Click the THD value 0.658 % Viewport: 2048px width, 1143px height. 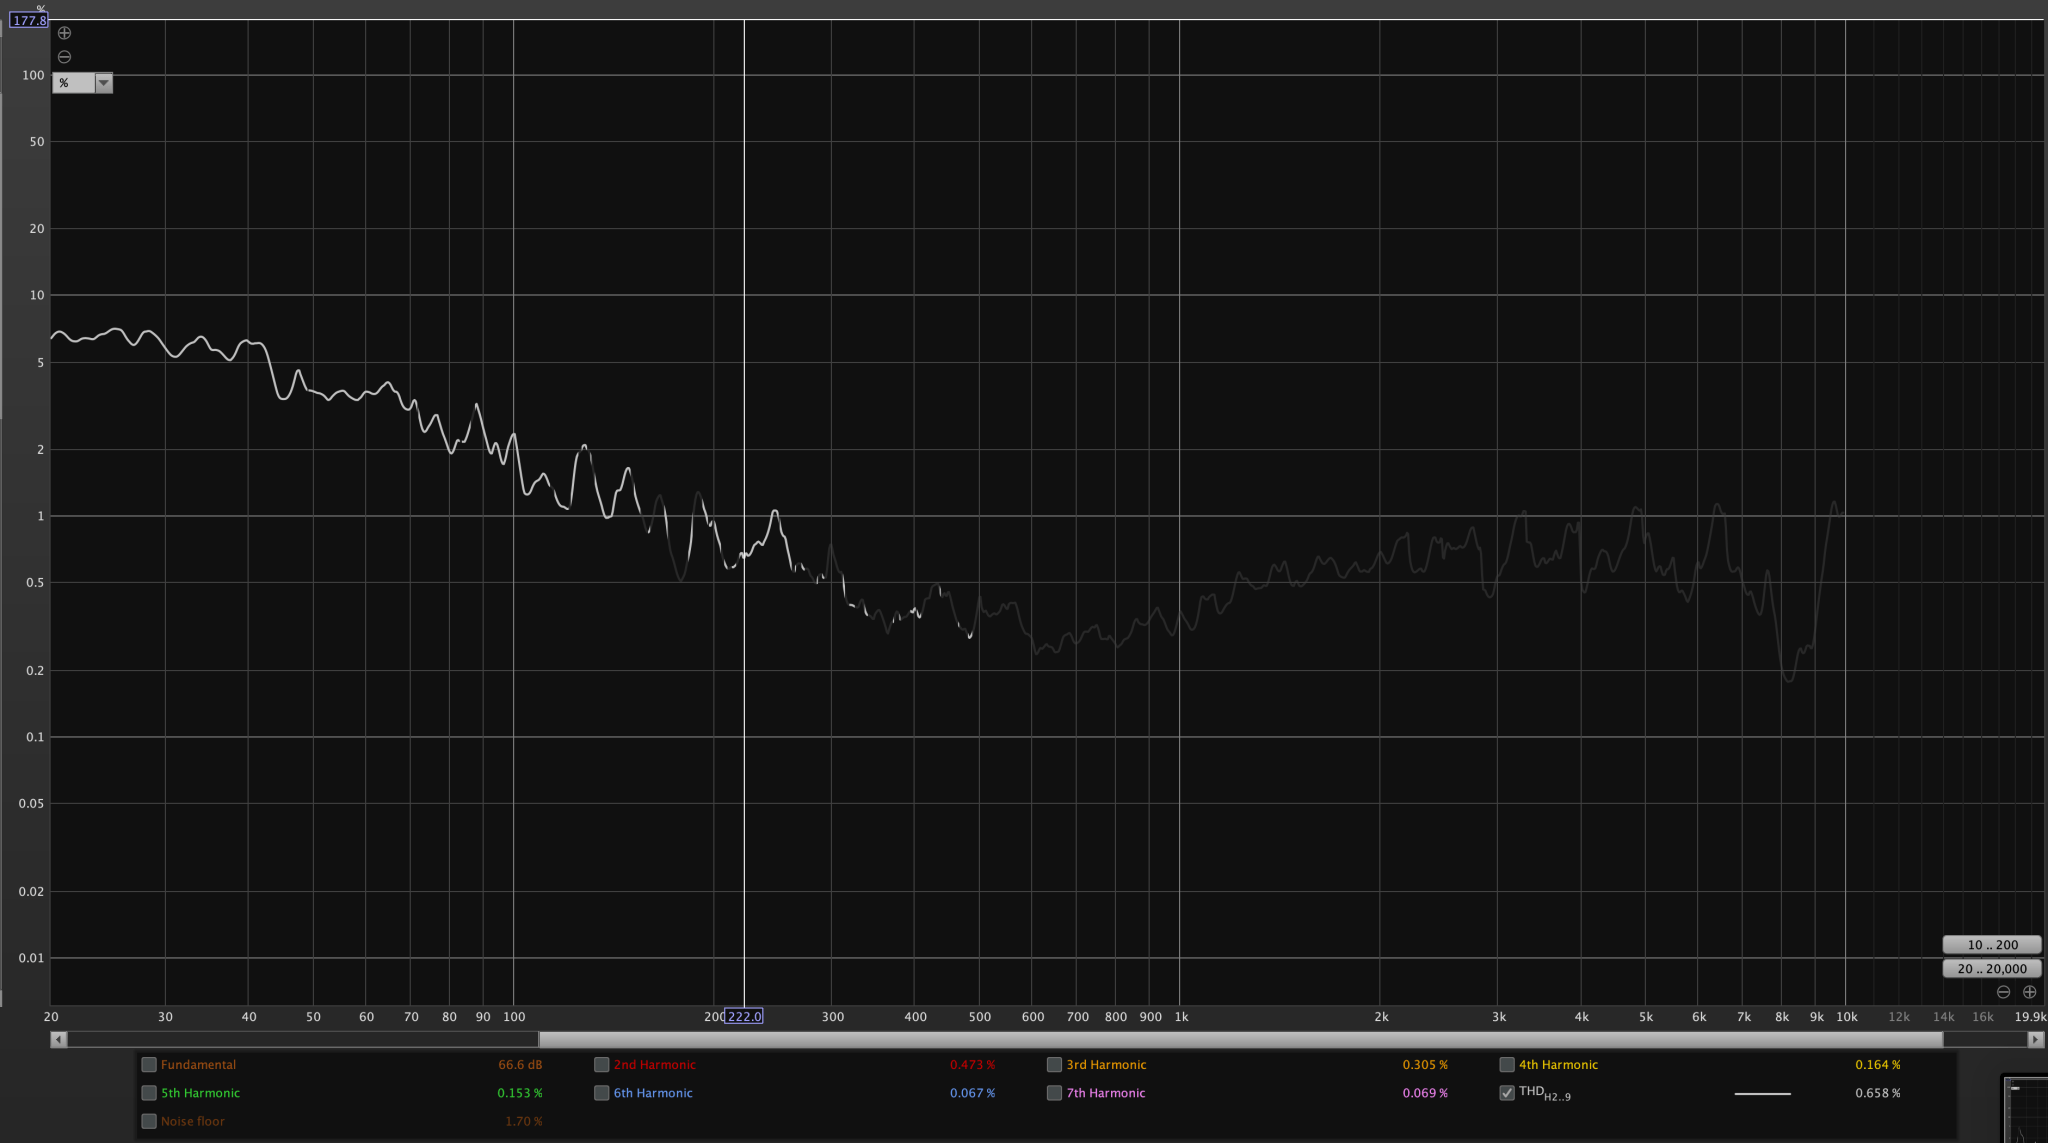click(x=1878, y=1093)
